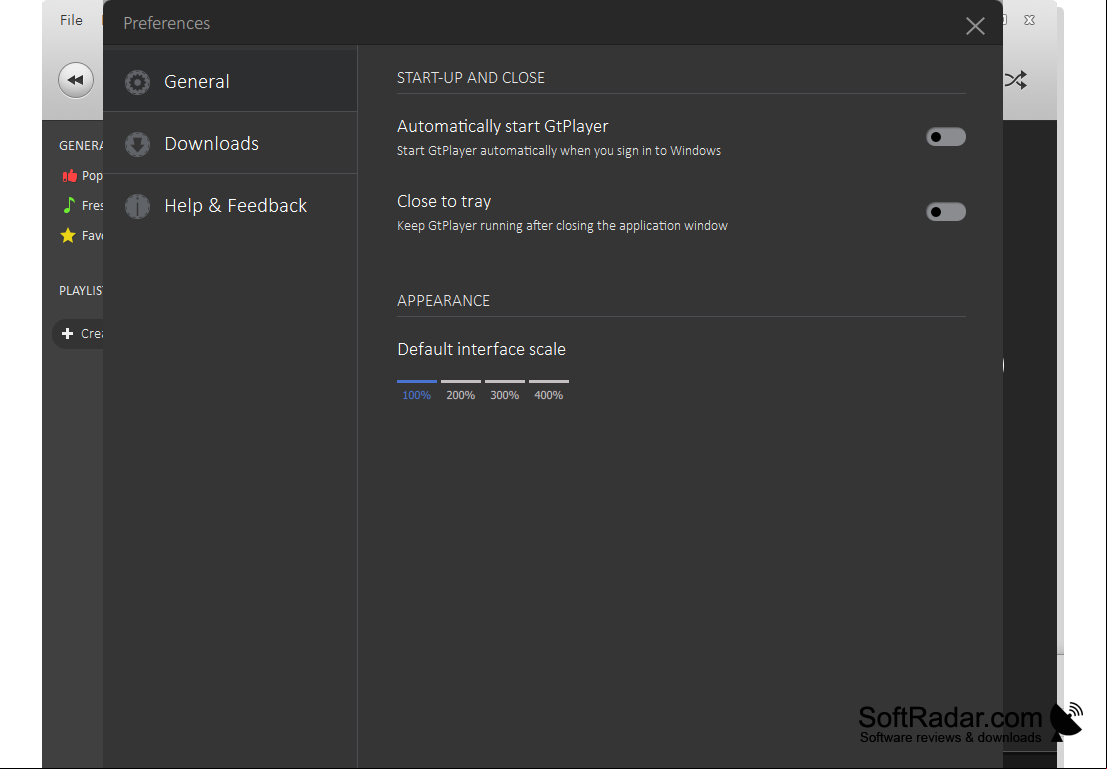Image resolution: width=1107 pixels, height=769 pixels.
Task: Toggle shuffle in the main player window
Action: (1016, 80)
